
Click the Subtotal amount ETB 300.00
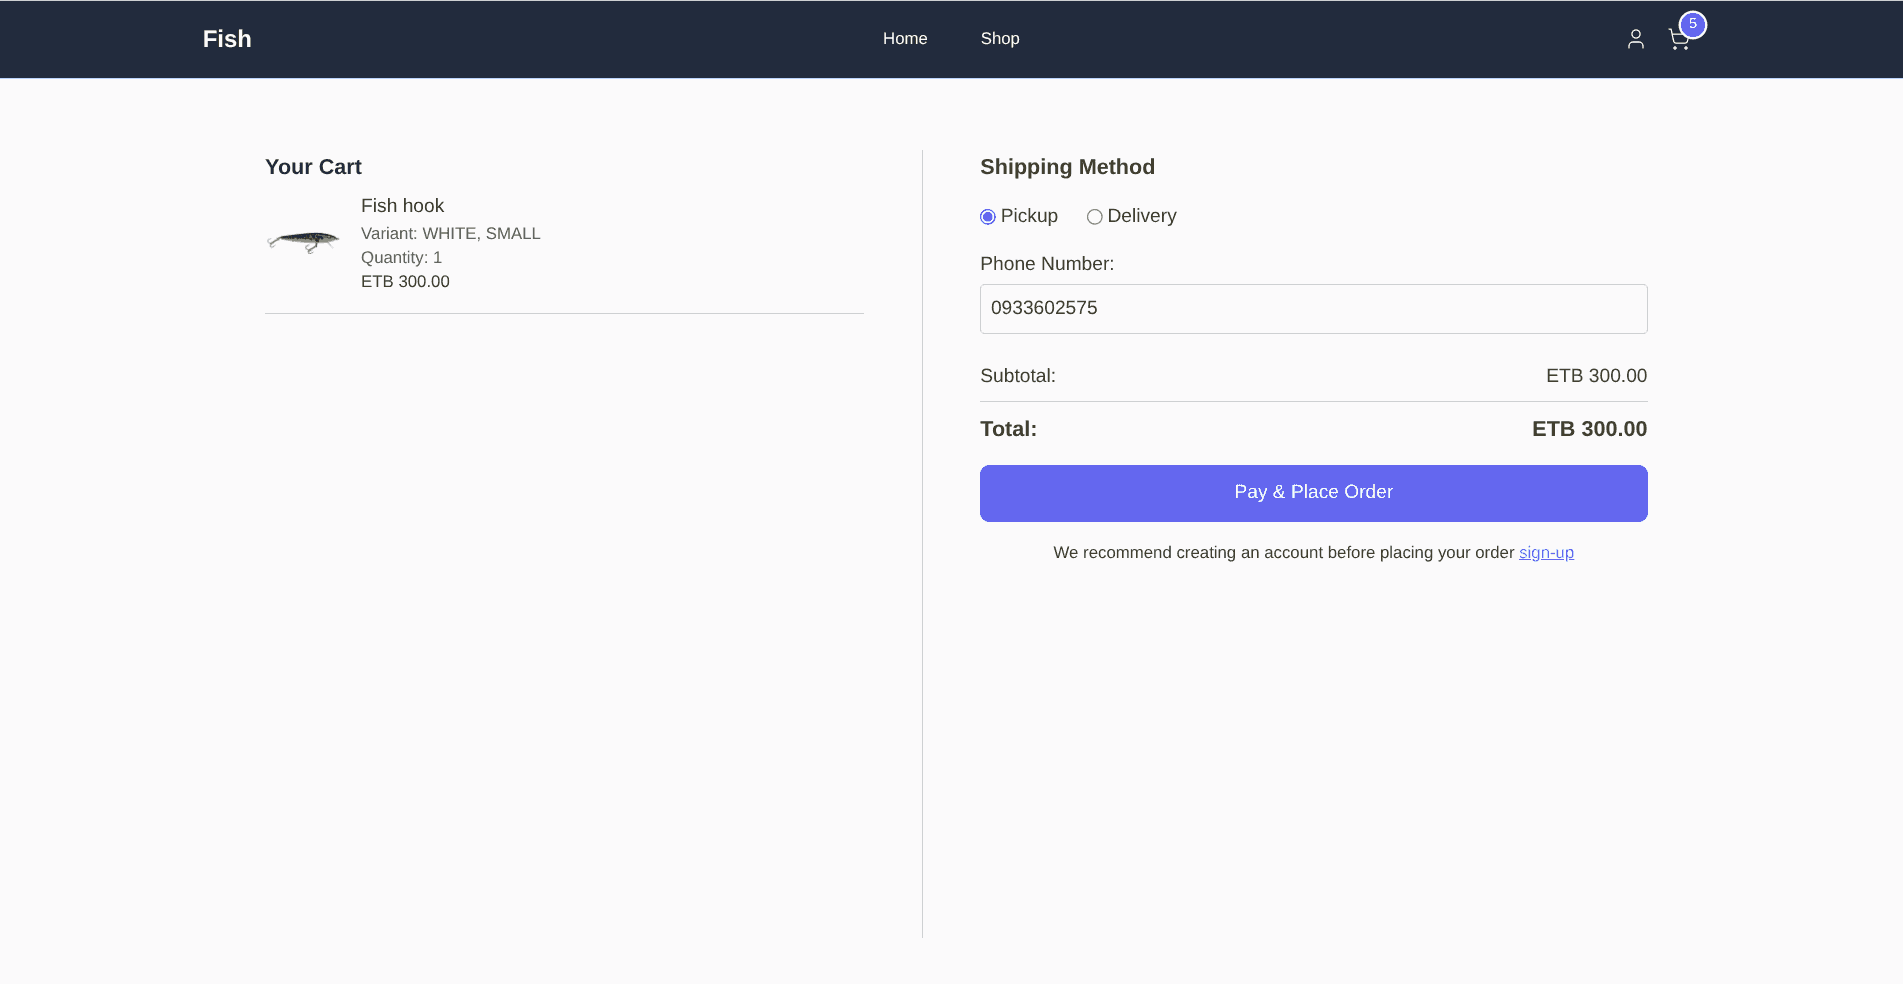coord(1595,376)
